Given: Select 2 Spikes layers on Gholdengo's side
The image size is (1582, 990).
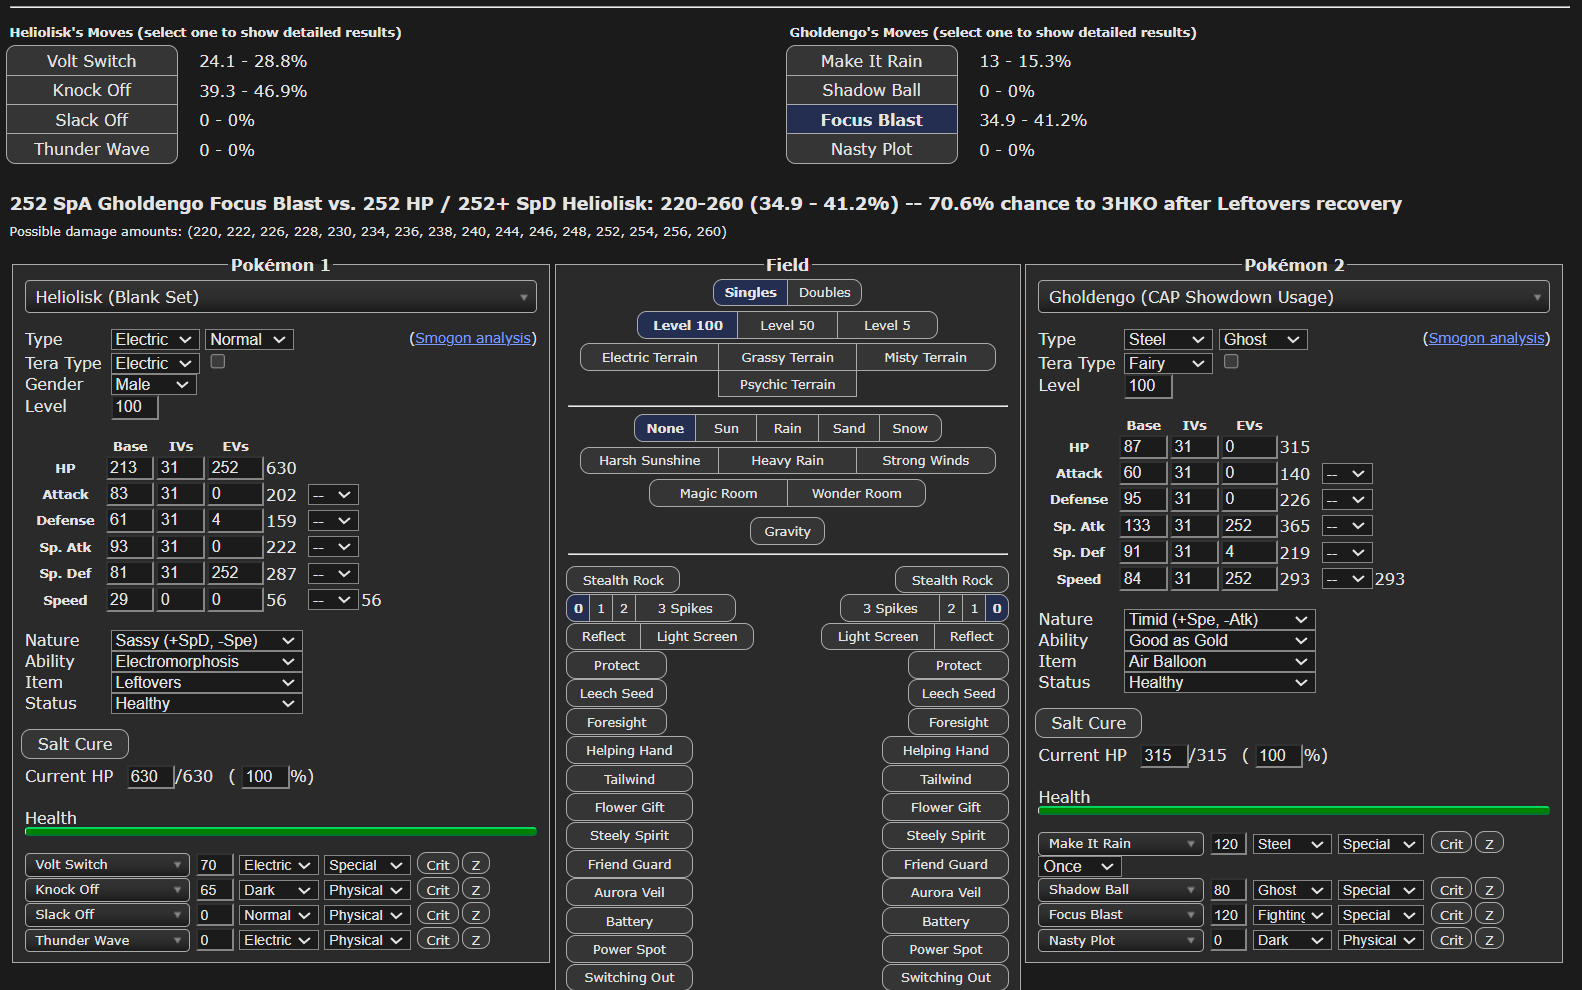Looking at the screenshot, I should (951, 609).
